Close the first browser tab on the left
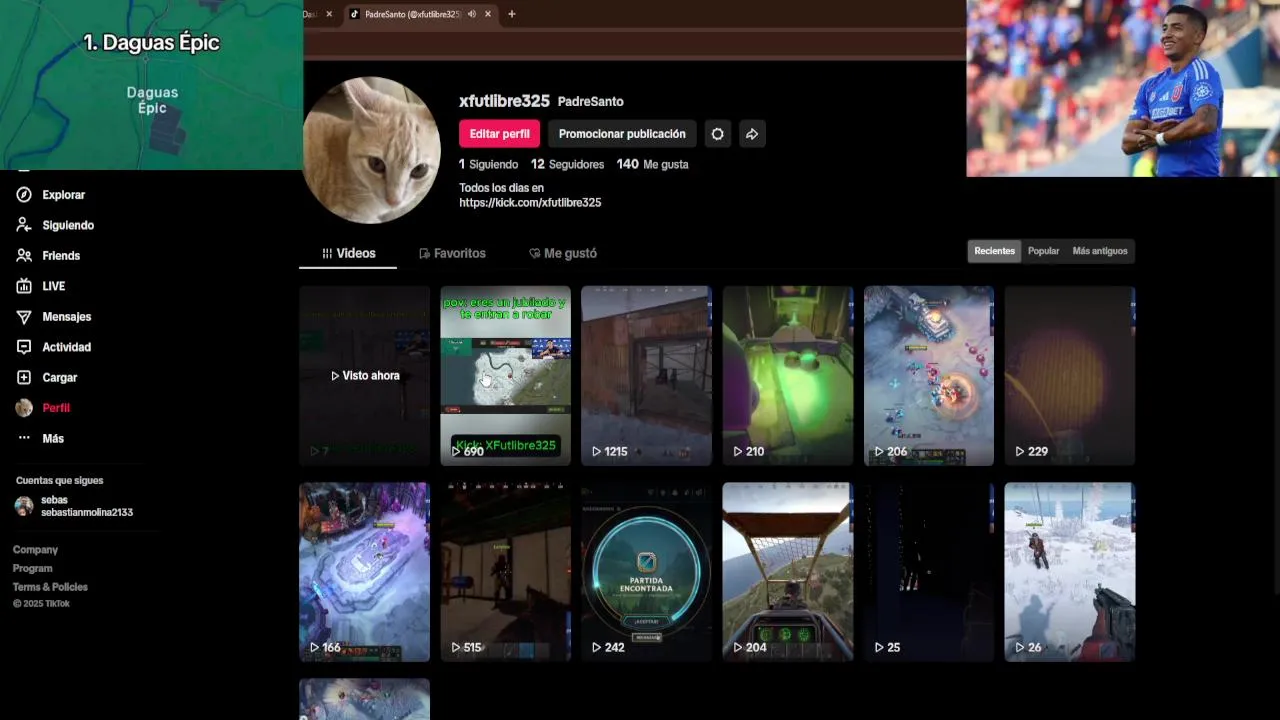 tap(329, 14)
